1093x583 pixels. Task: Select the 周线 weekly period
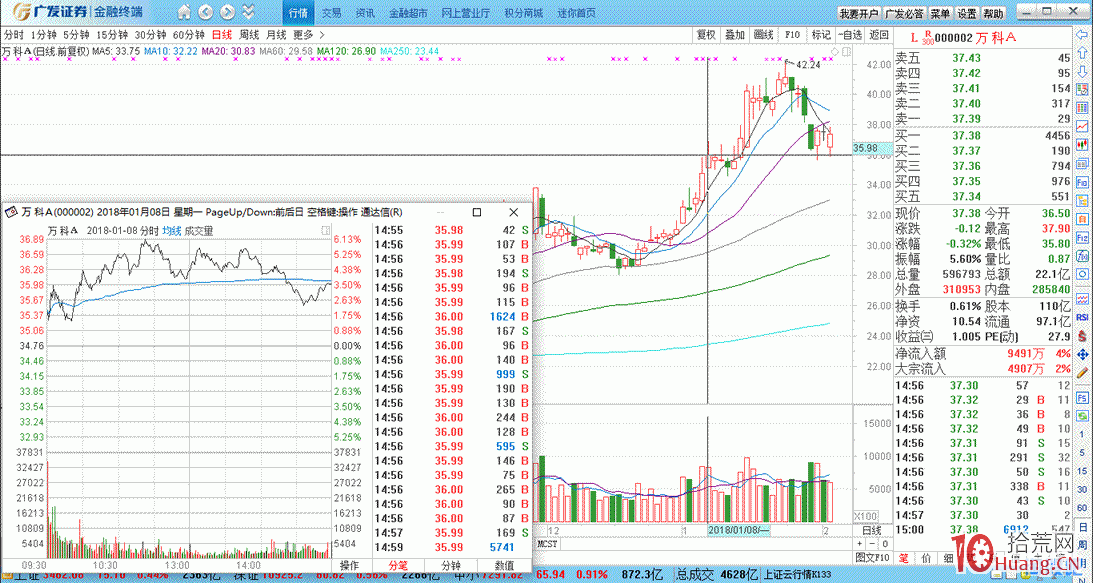coord(250,35)
